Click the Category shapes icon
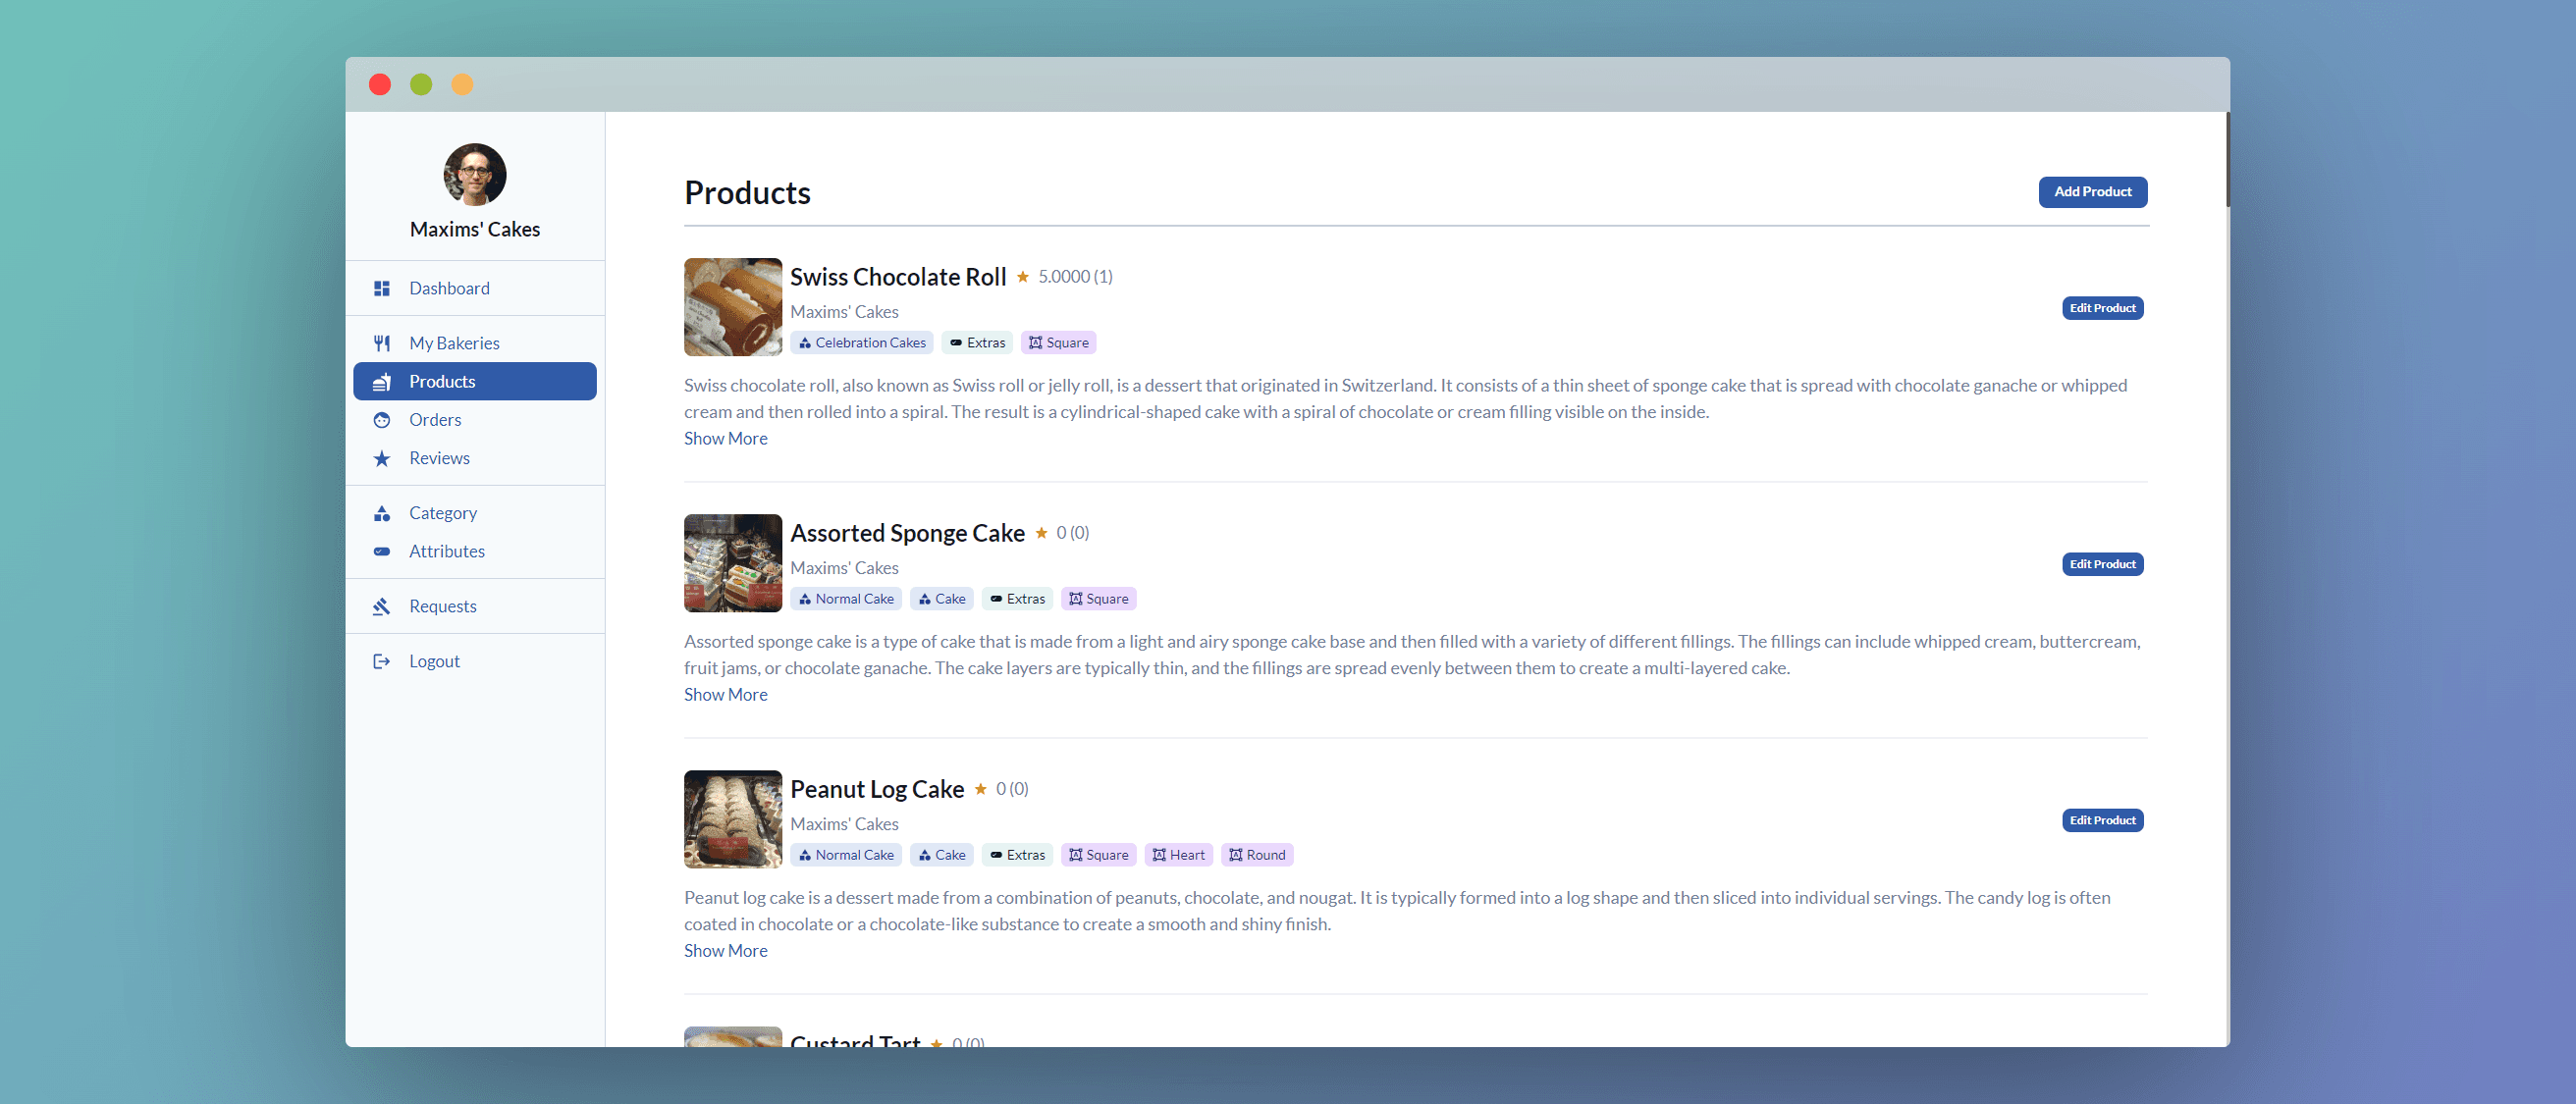 [381, 513]
